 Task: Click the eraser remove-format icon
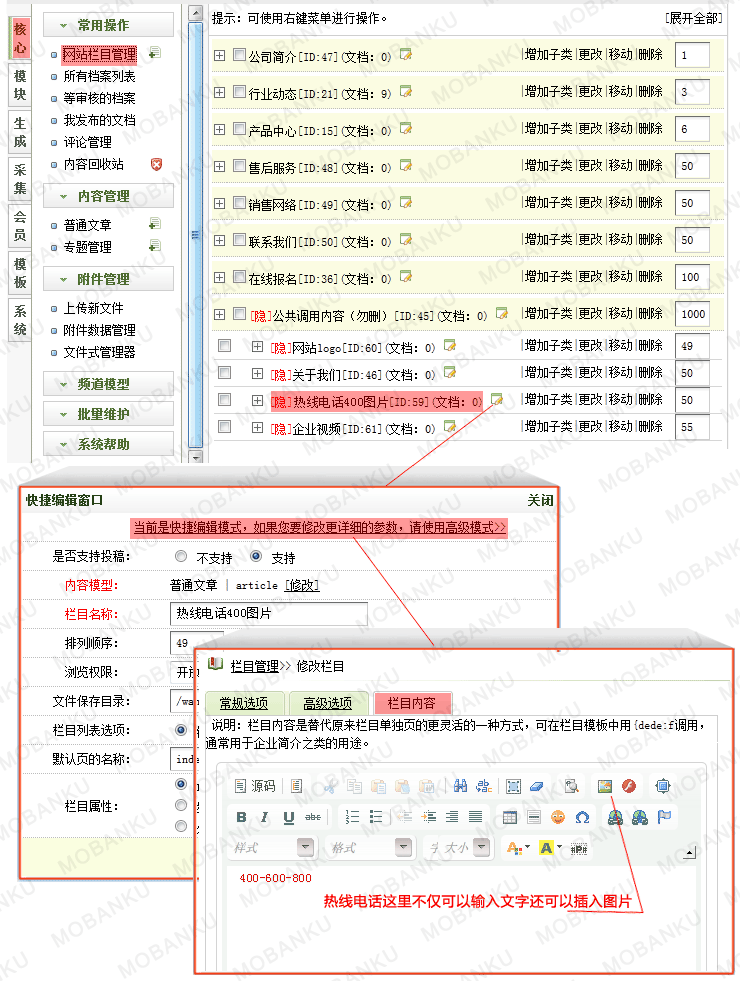pos(537,786)
